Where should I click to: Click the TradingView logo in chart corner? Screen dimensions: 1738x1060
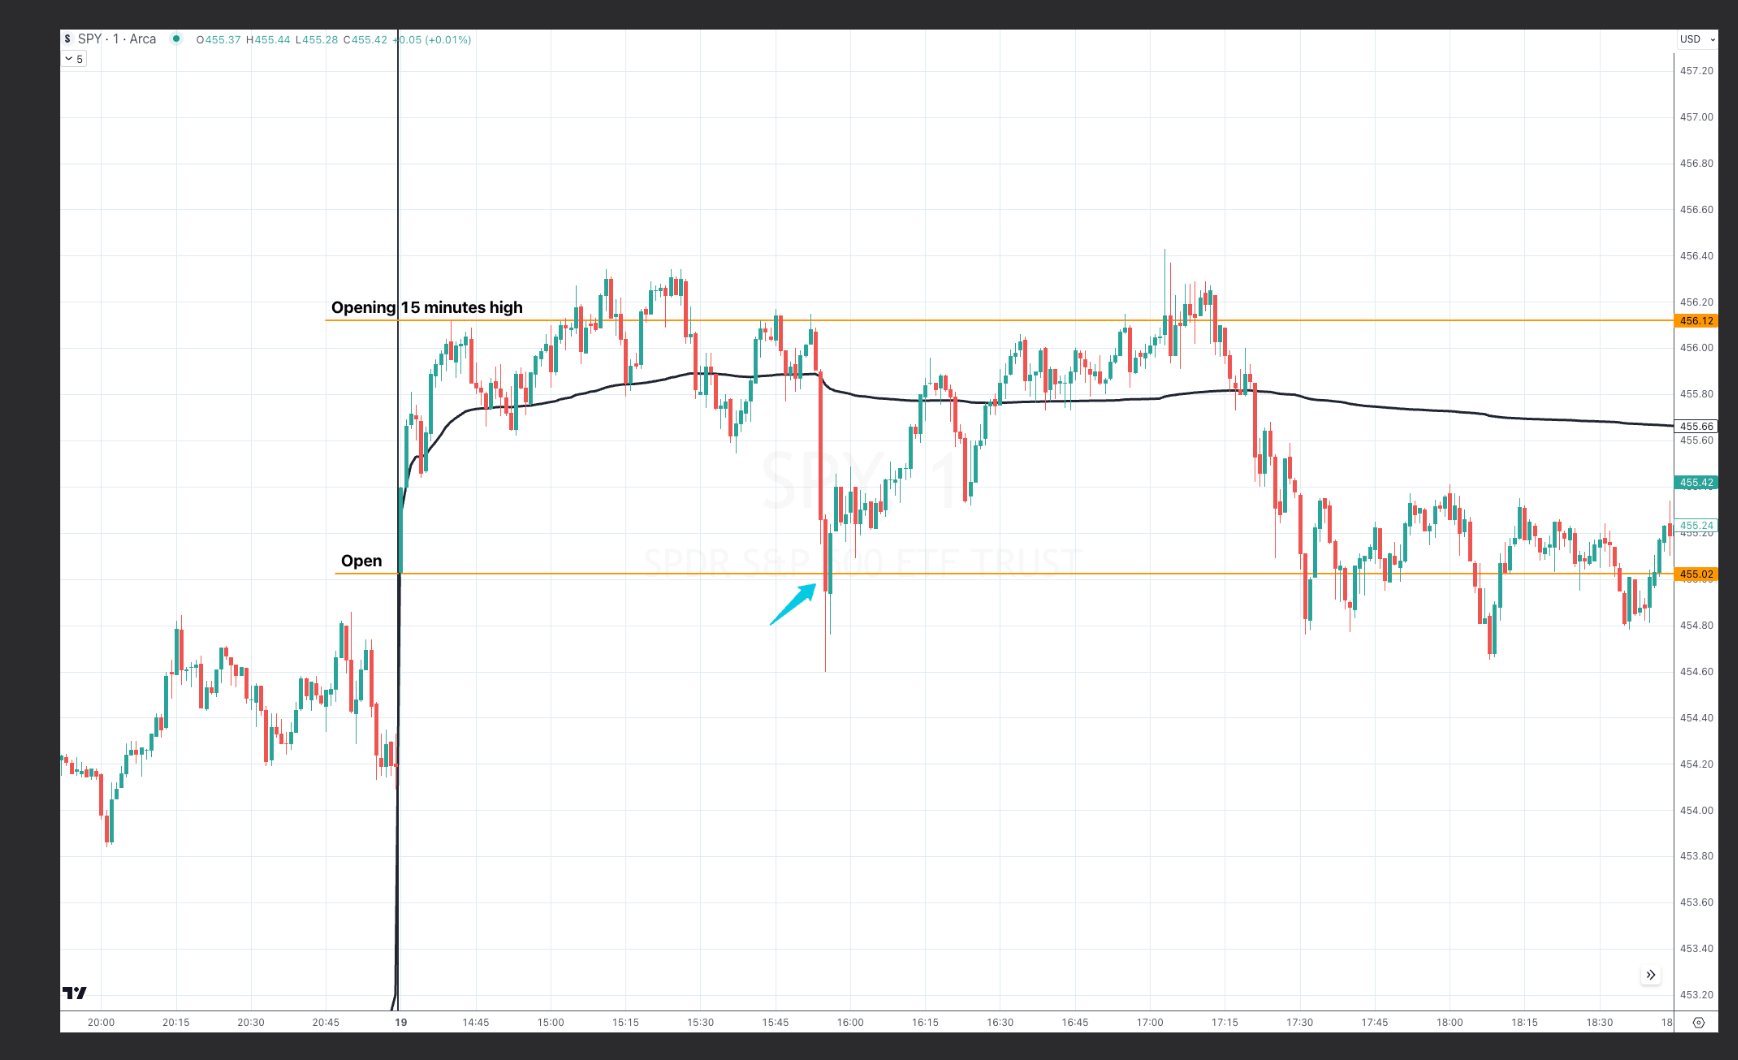coord(75,993)
